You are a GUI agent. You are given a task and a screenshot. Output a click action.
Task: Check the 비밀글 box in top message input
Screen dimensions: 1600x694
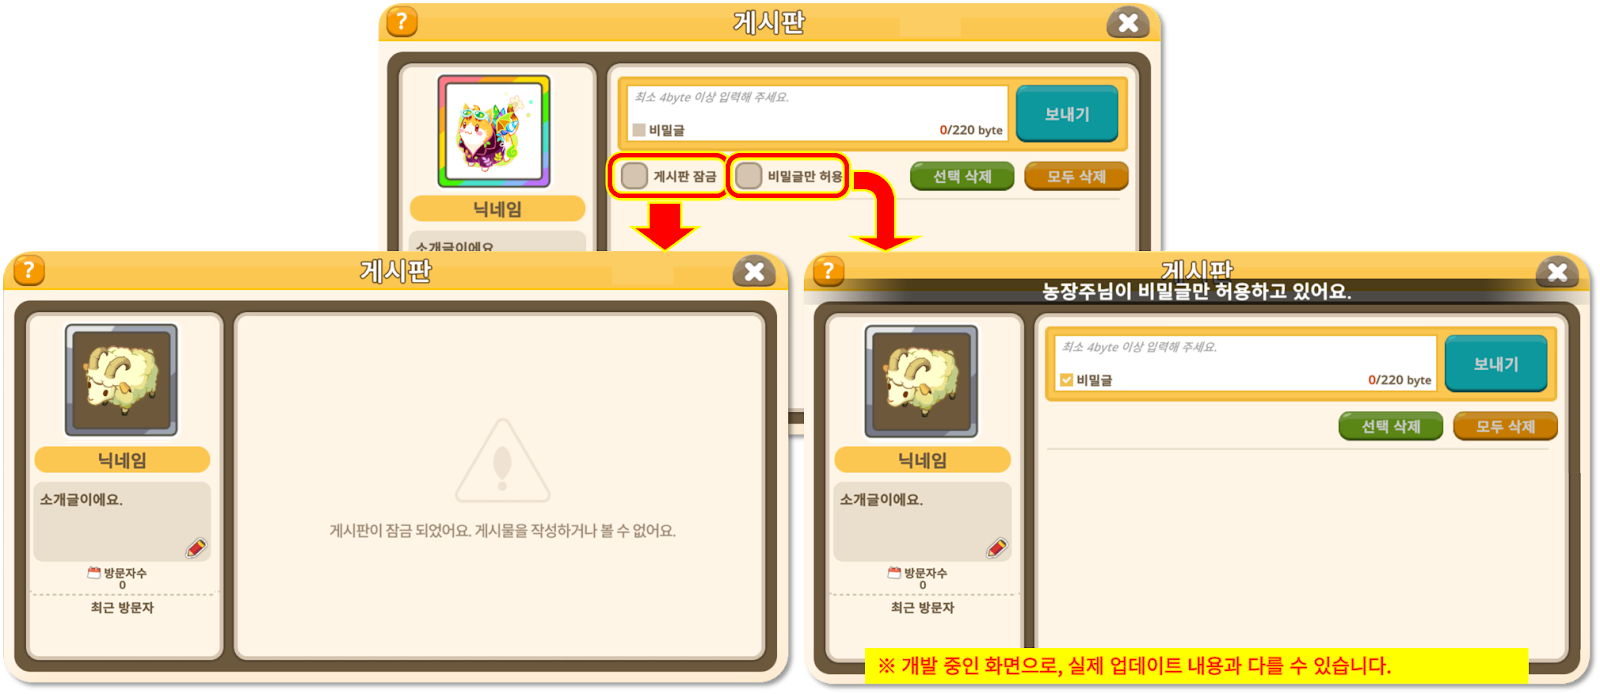[x=639, y=130]
